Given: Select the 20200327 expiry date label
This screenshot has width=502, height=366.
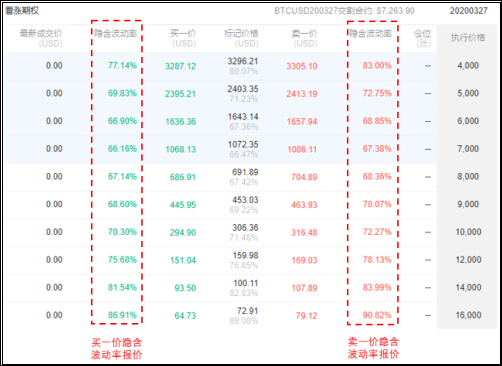Looking at the screenshot, I should click(468, 11).
